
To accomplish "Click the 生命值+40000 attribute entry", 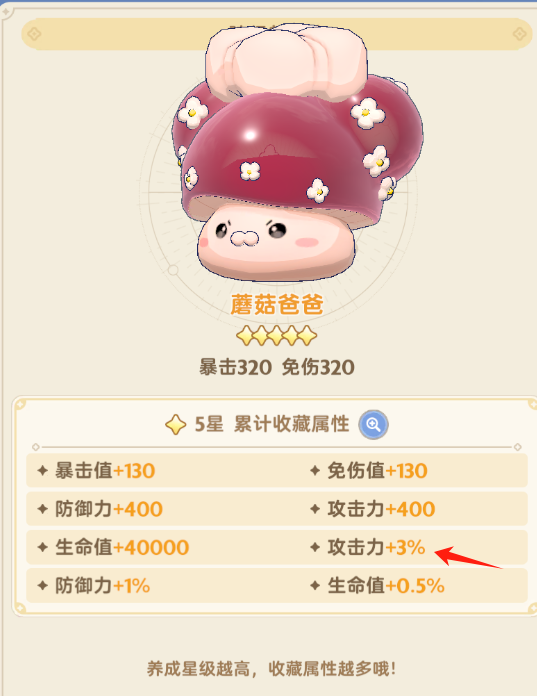I will [113, 547].
